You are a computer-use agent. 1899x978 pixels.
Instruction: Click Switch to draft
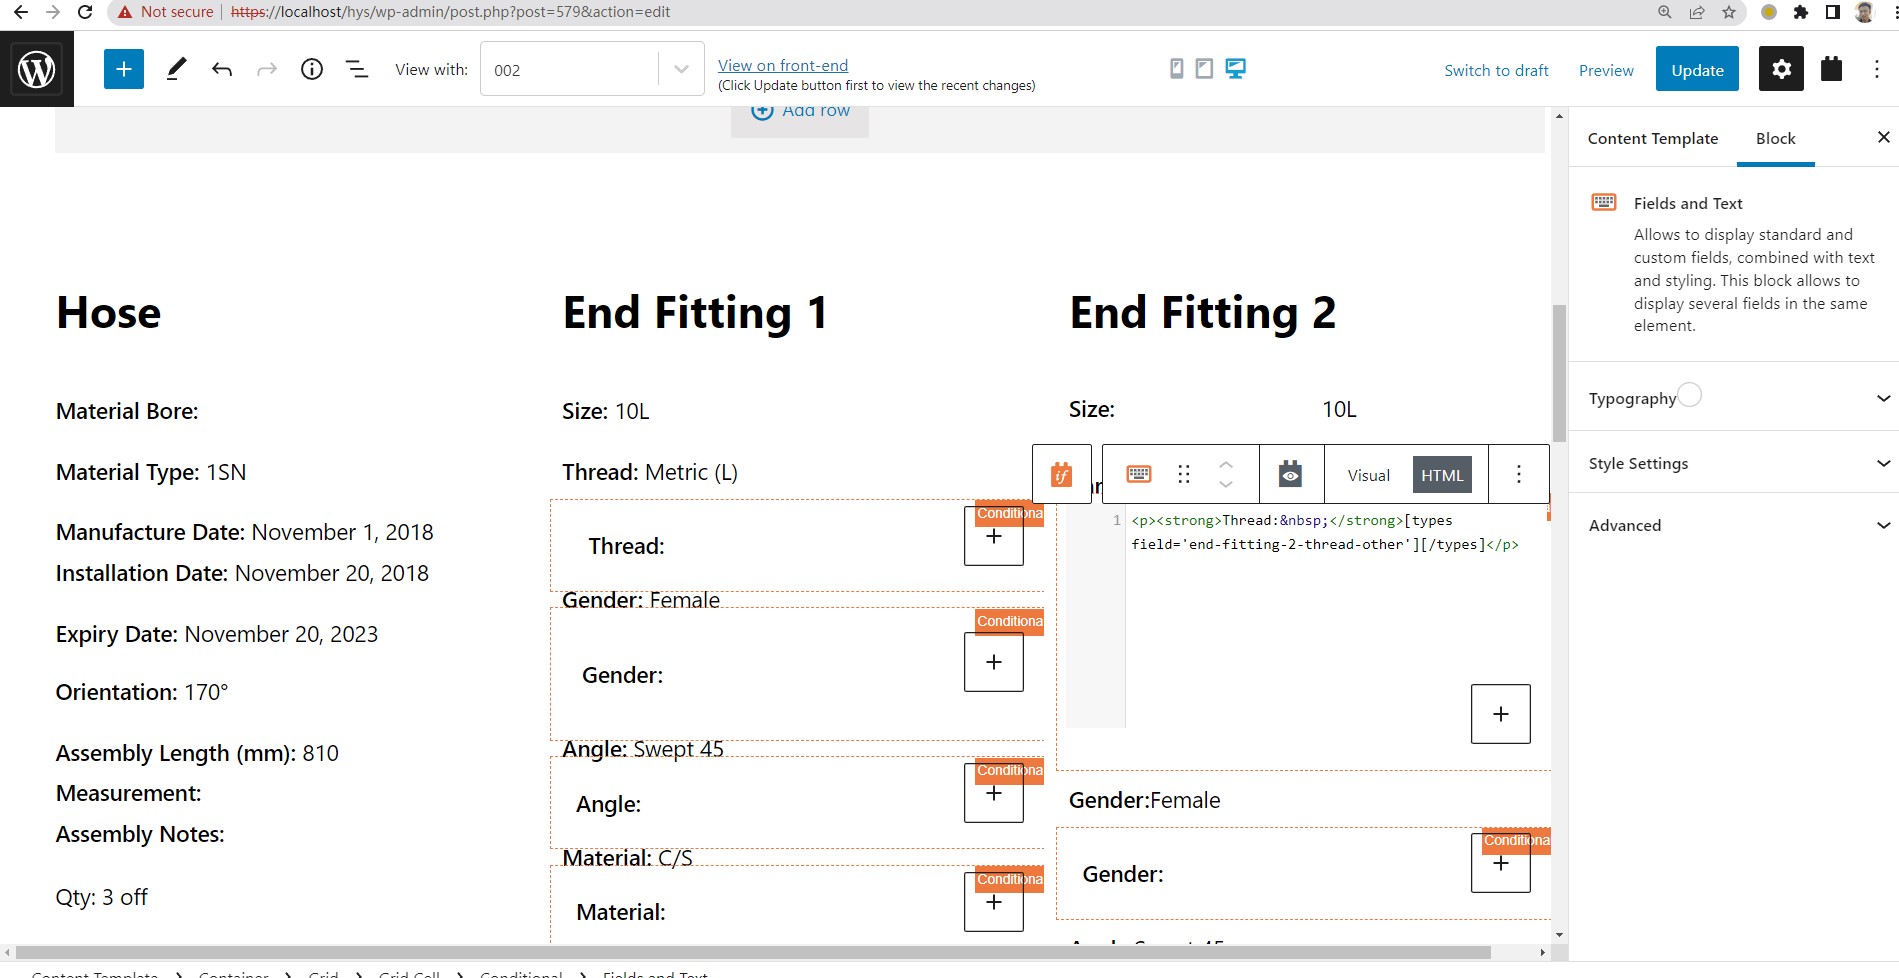pyautogui.click(x=1496, y=70)
